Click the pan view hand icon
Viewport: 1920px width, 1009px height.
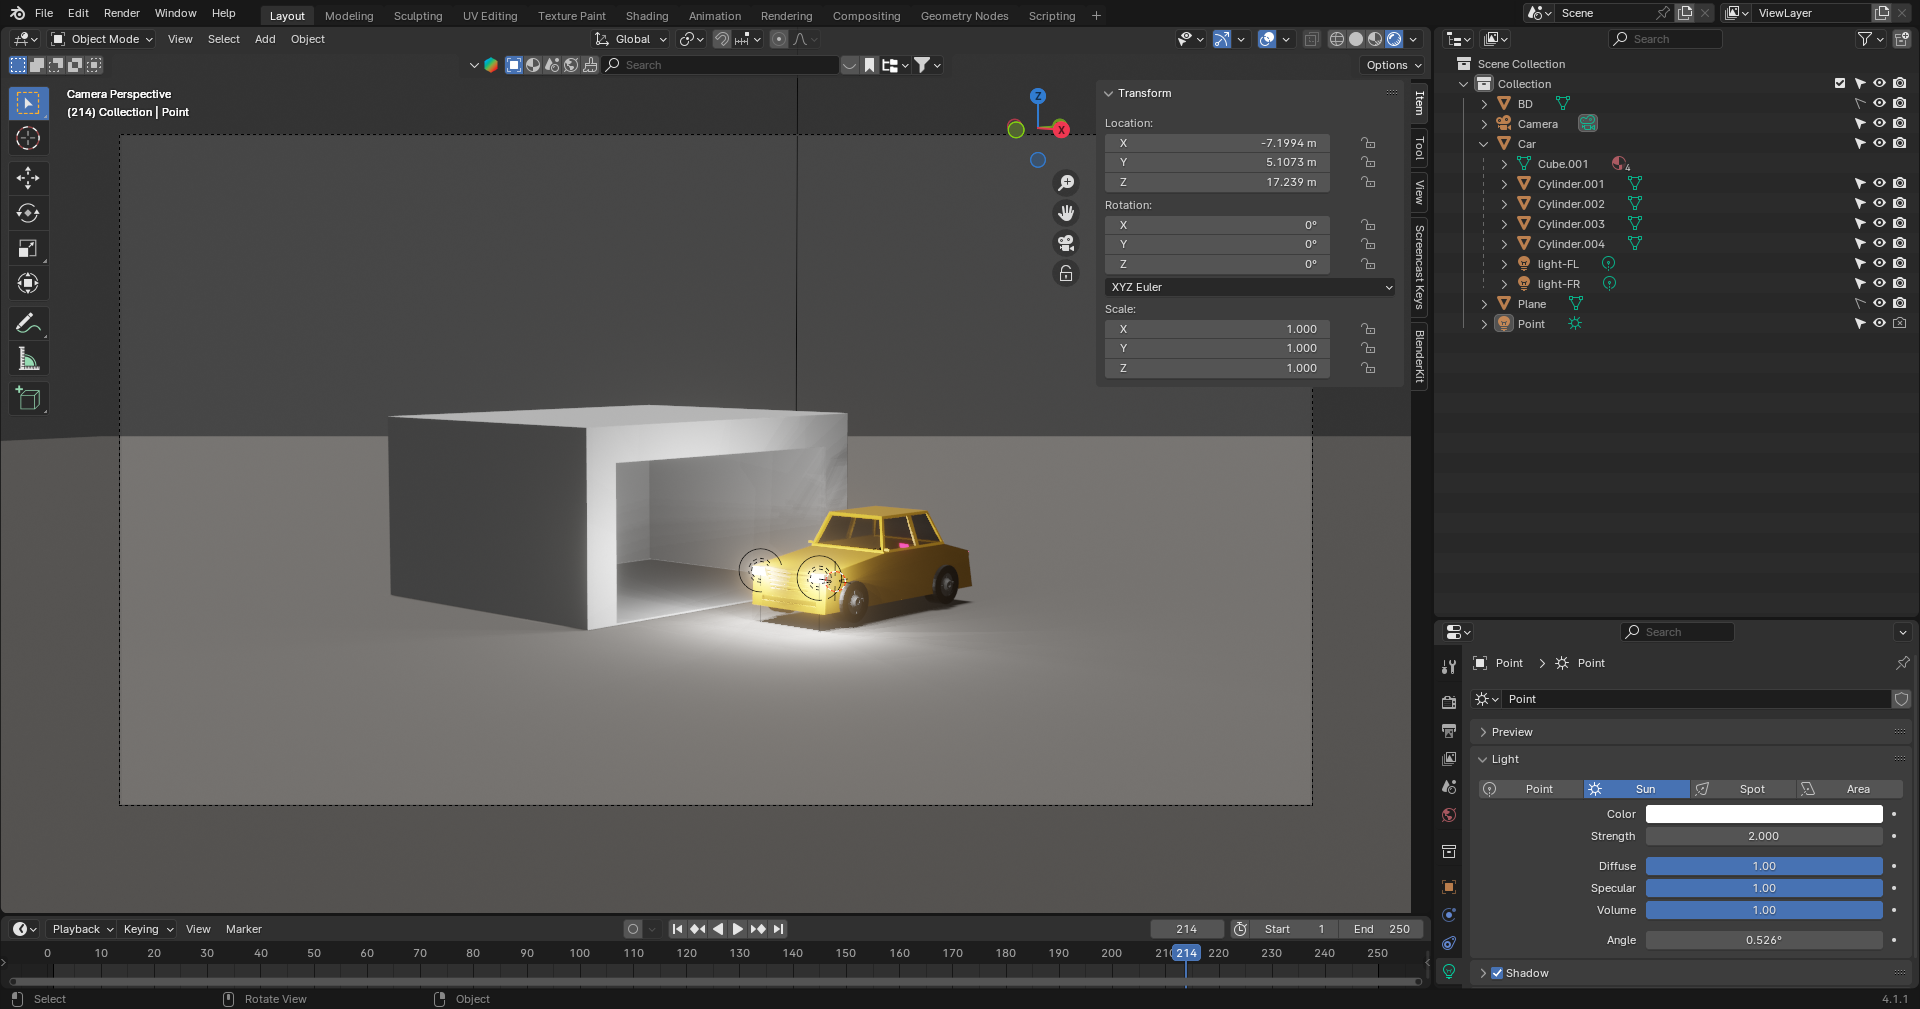(1066, 213)
